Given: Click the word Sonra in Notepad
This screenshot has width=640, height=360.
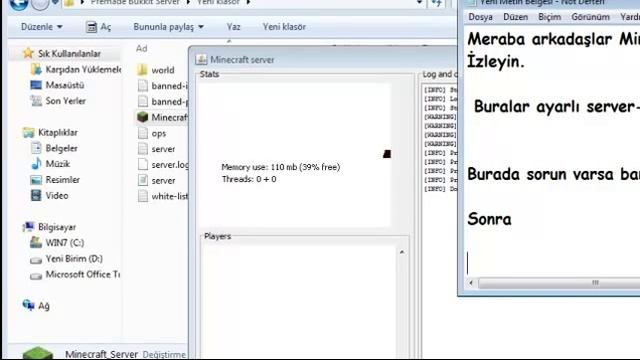Looking at the screenshot, I should point(489,219).
